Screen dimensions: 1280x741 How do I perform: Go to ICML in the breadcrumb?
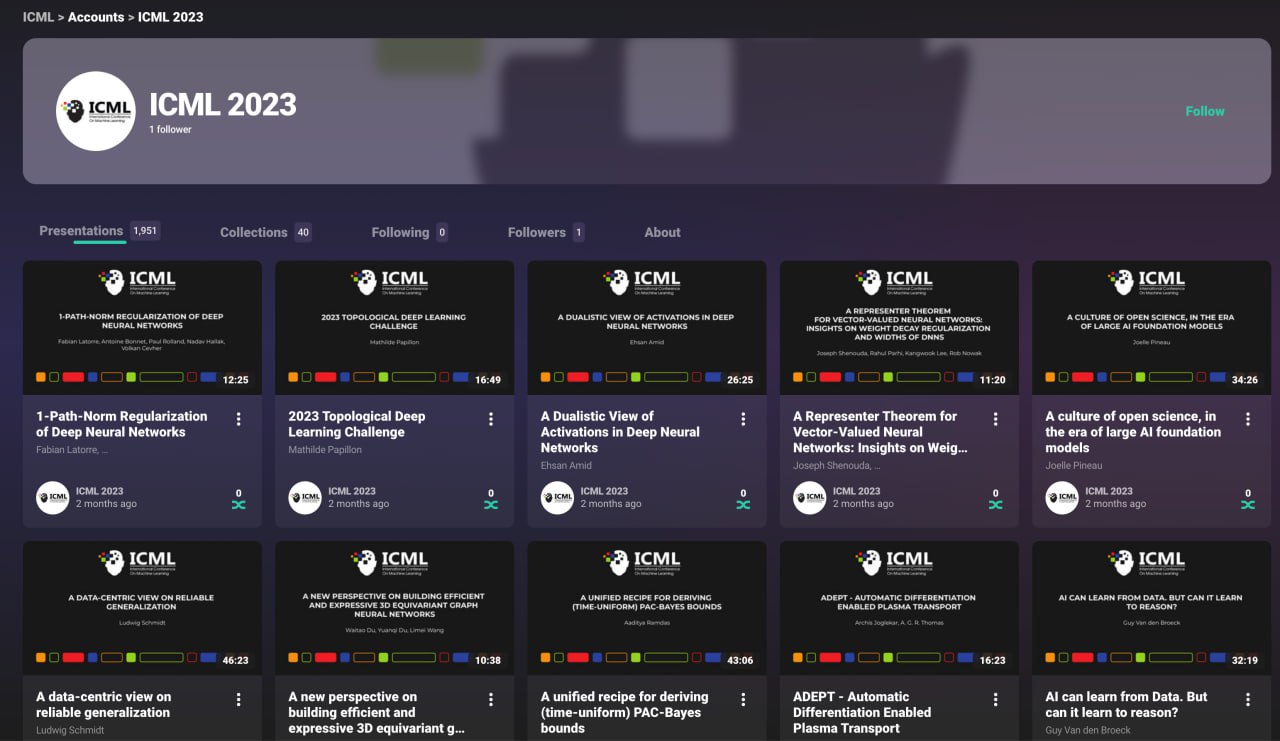[38, 17]
